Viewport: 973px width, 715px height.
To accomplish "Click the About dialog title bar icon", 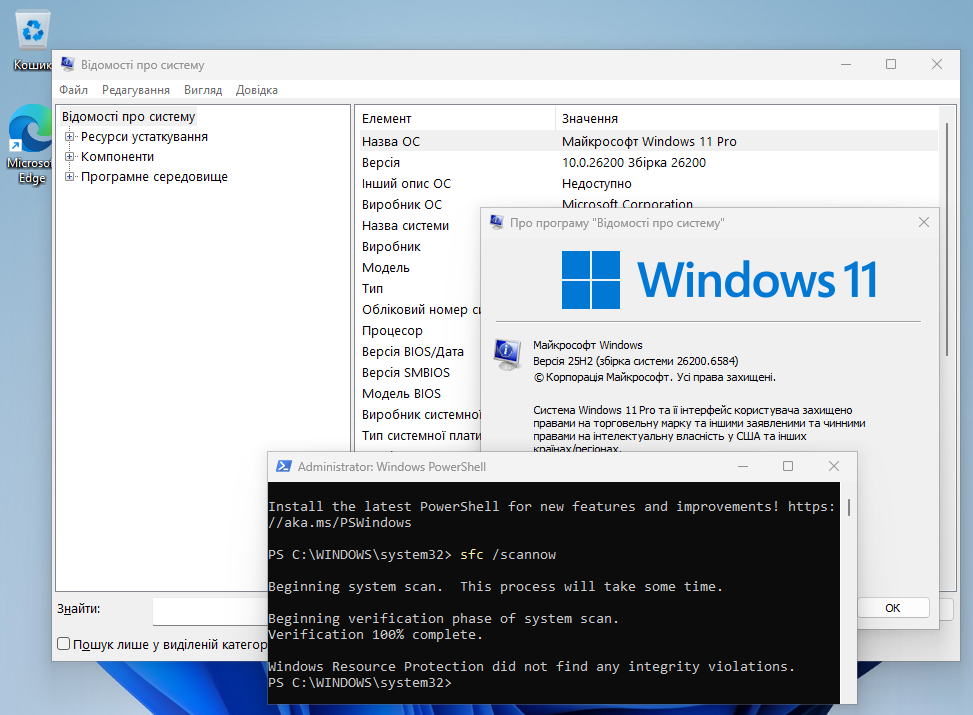I will (496, 223).
